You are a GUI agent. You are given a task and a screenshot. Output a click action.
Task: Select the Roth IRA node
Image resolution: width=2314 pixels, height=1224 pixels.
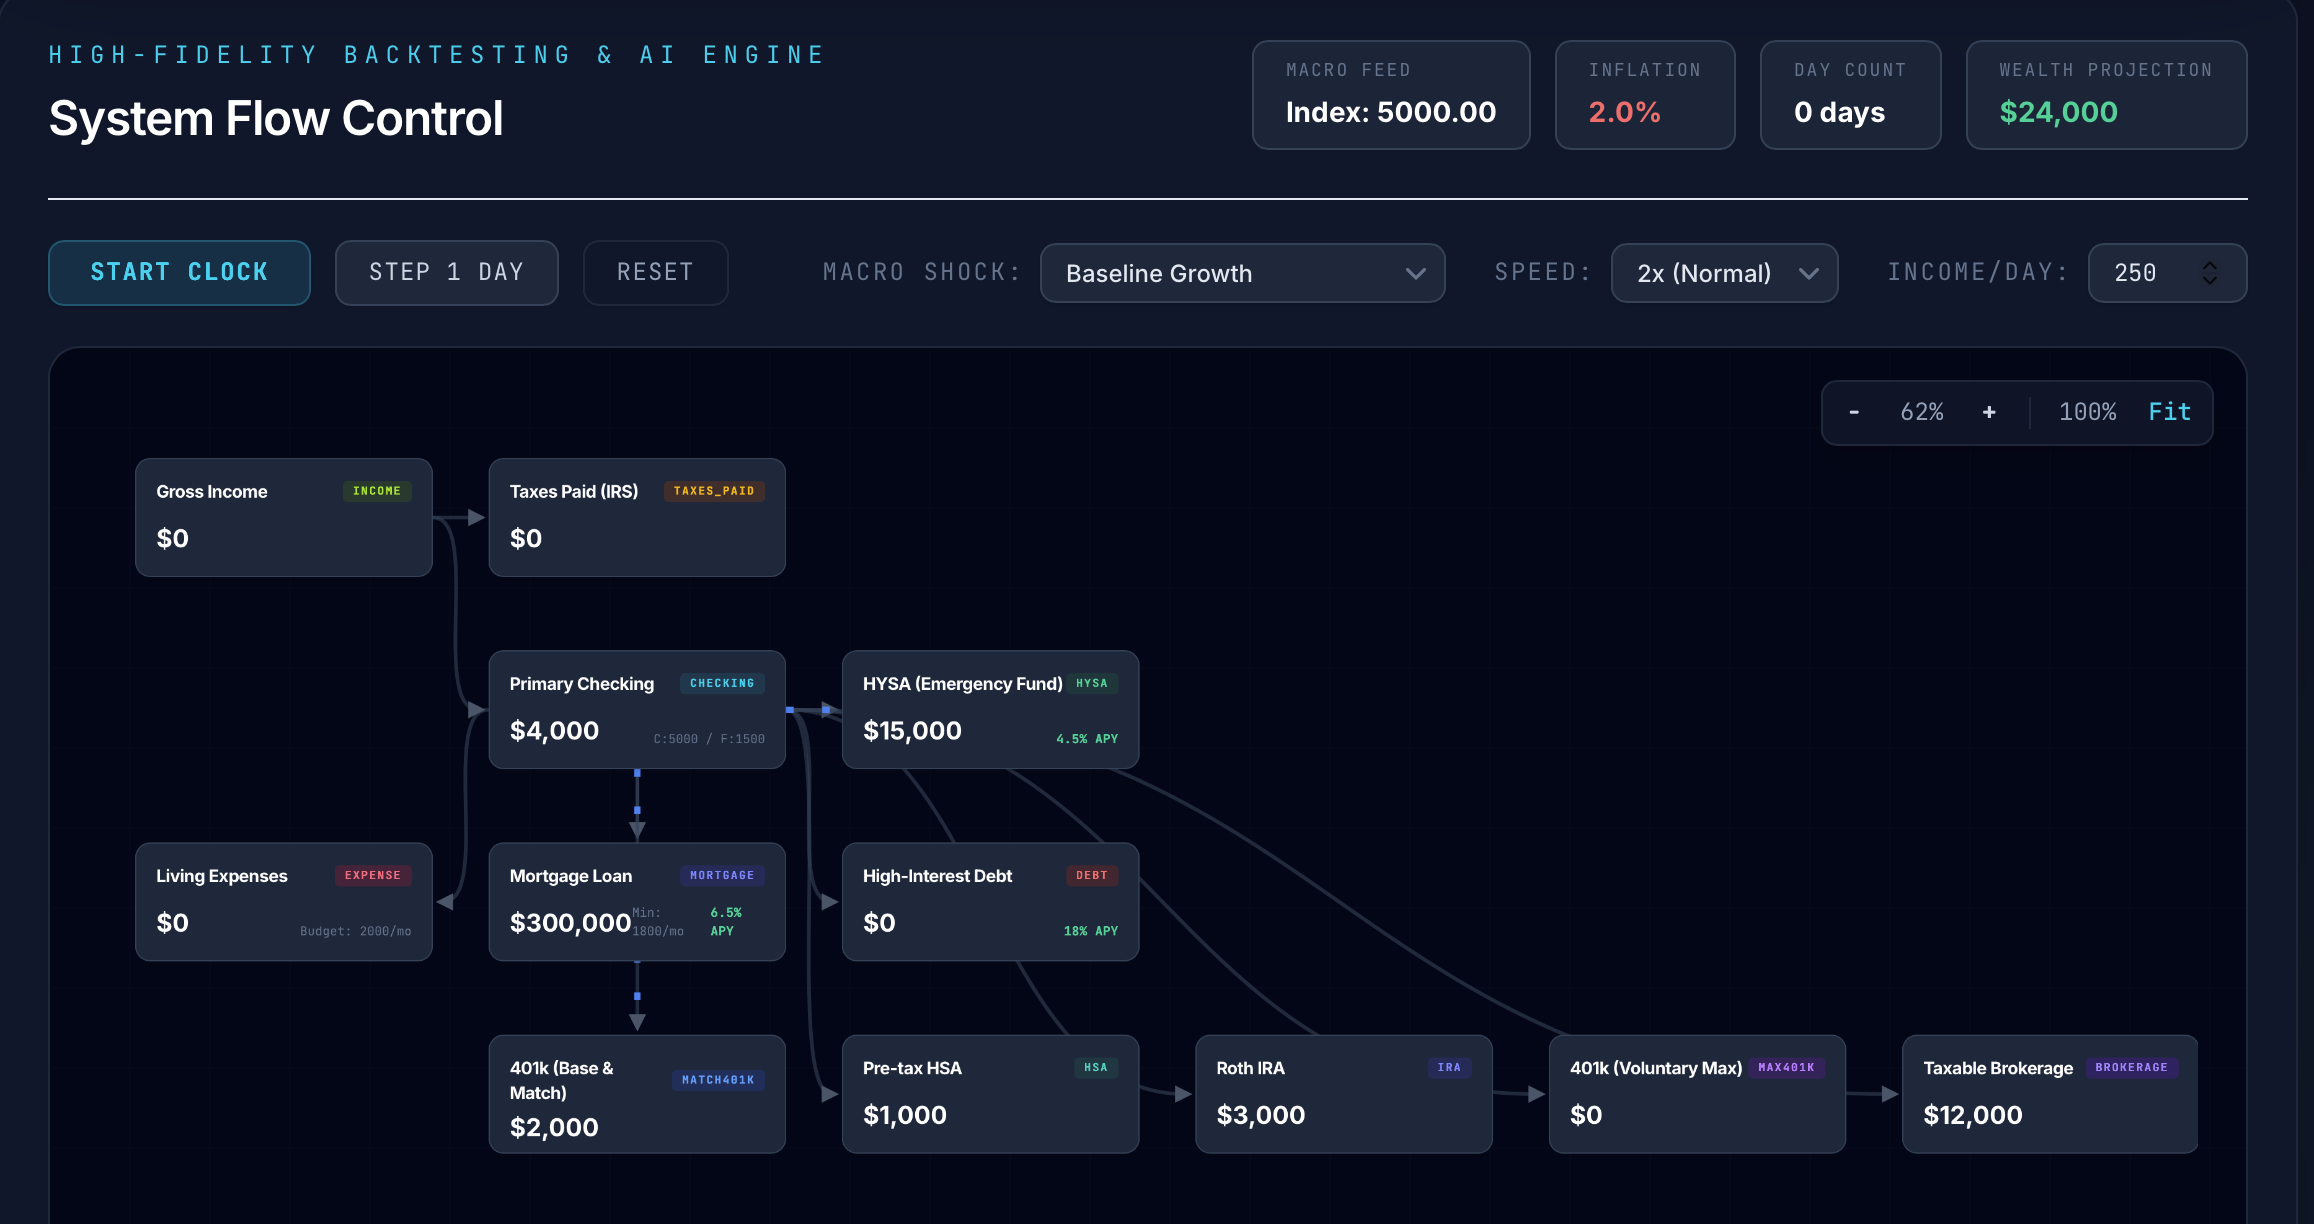click(x=1344, y=1093)
